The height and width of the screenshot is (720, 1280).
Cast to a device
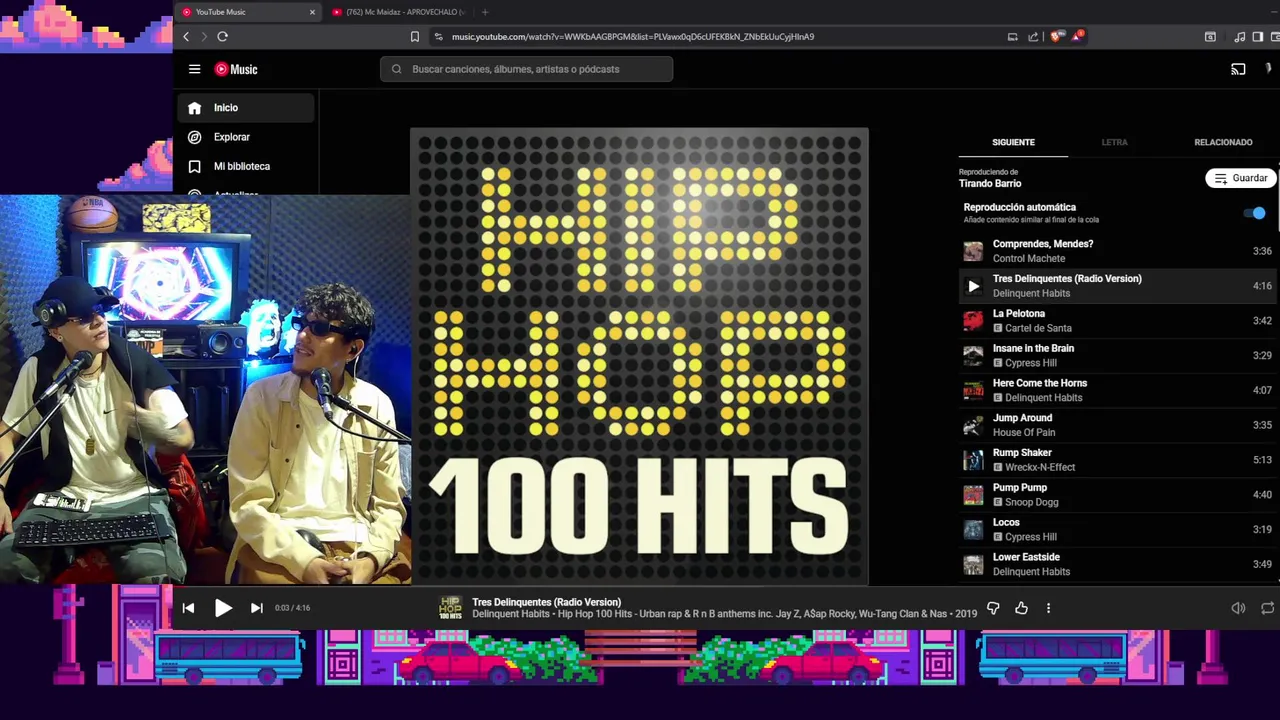pyautogui.click(x=1238, y=69)
